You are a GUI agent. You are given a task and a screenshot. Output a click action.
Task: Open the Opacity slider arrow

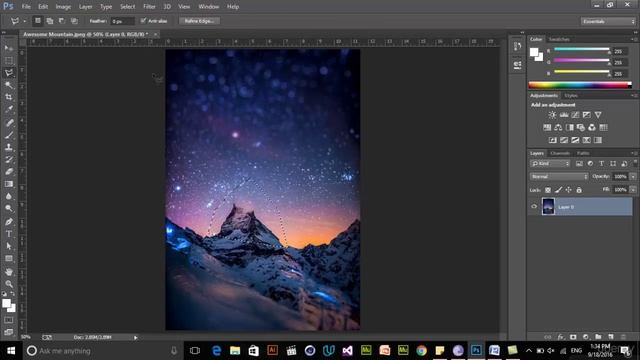pyautogui.click(x=633, y=177)
